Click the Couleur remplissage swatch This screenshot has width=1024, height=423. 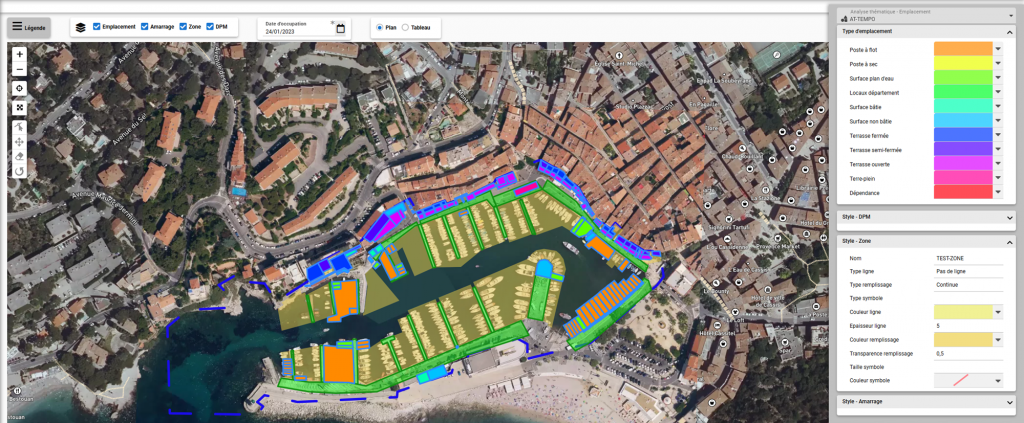click(x=963, y=339)
